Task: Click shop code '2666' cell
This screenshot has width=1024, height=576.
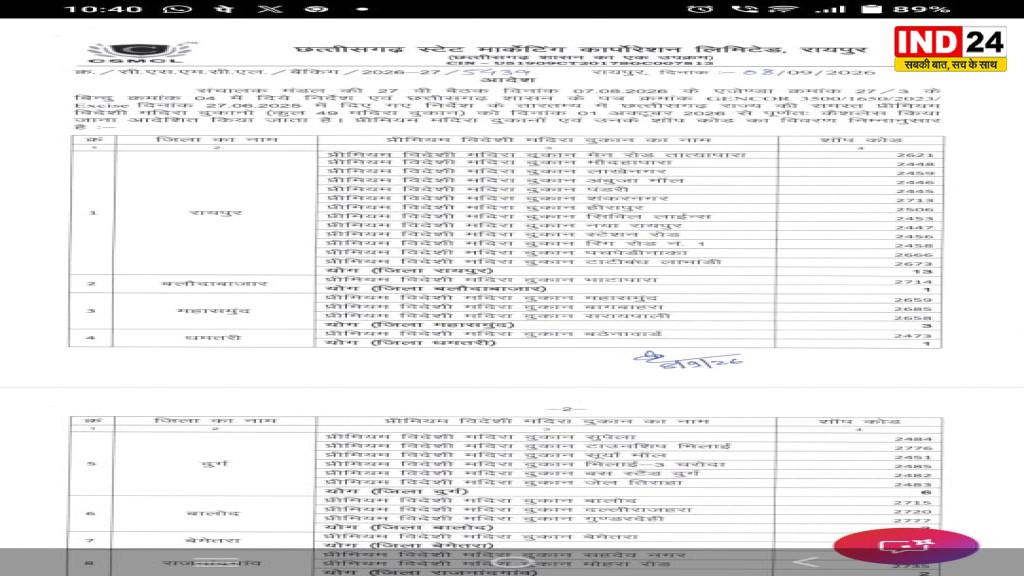Action: point(914,255)
